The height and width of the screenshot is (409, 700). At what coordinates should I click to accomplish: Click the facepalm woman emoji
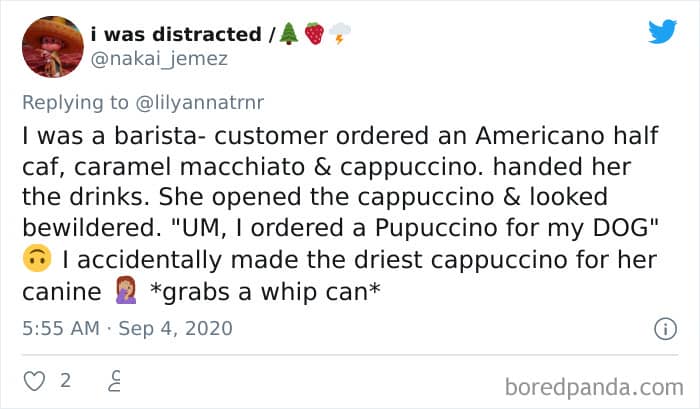pyautogui.click(x=126, y=290)
